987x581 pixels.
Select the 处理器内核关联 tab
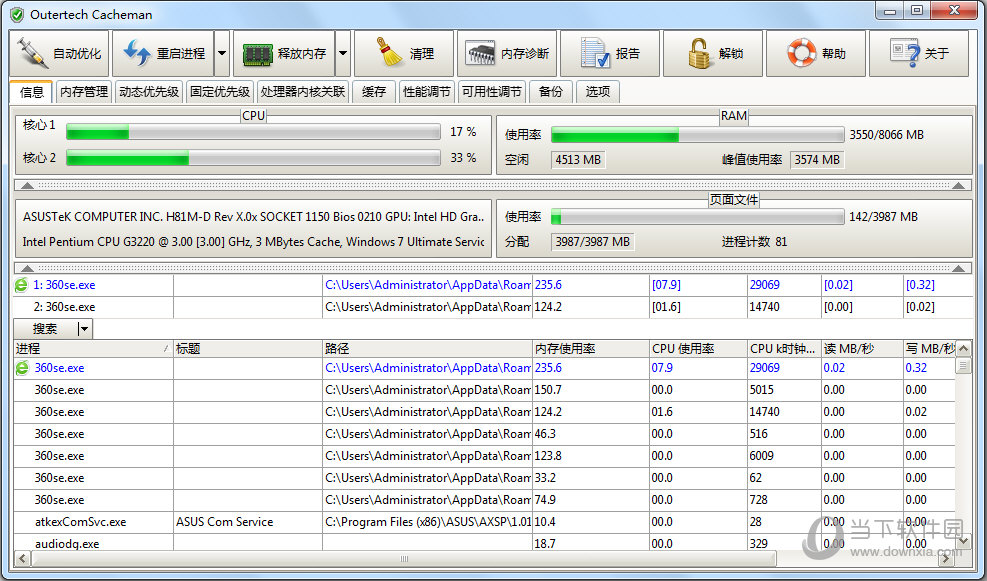click(303, 92)
